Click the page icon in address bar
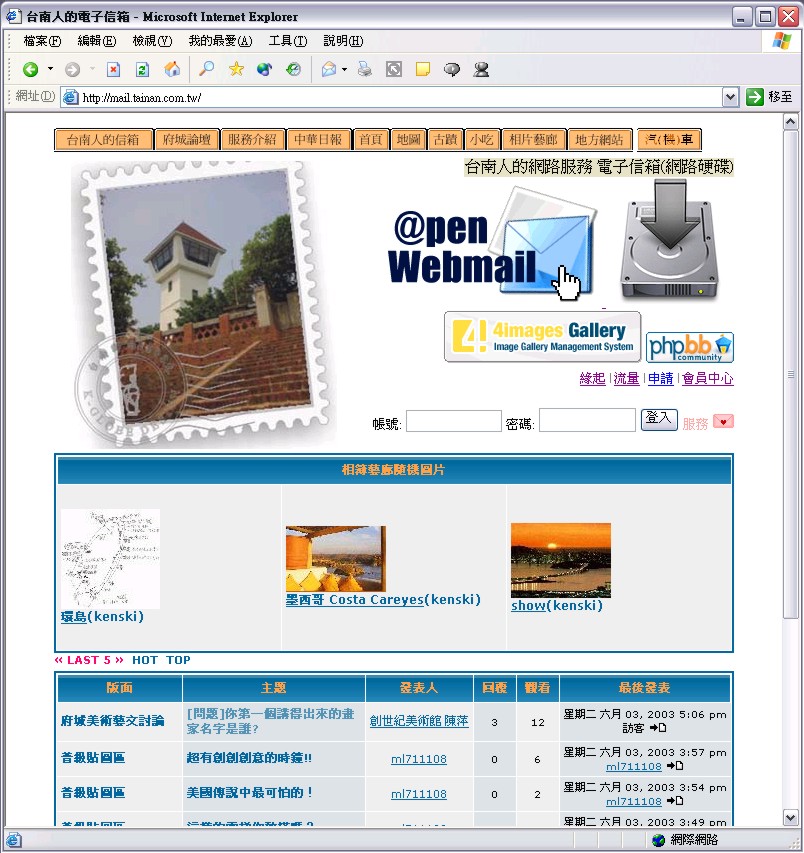Viewport: 804px width, 853px height. (x=71, y=97)
